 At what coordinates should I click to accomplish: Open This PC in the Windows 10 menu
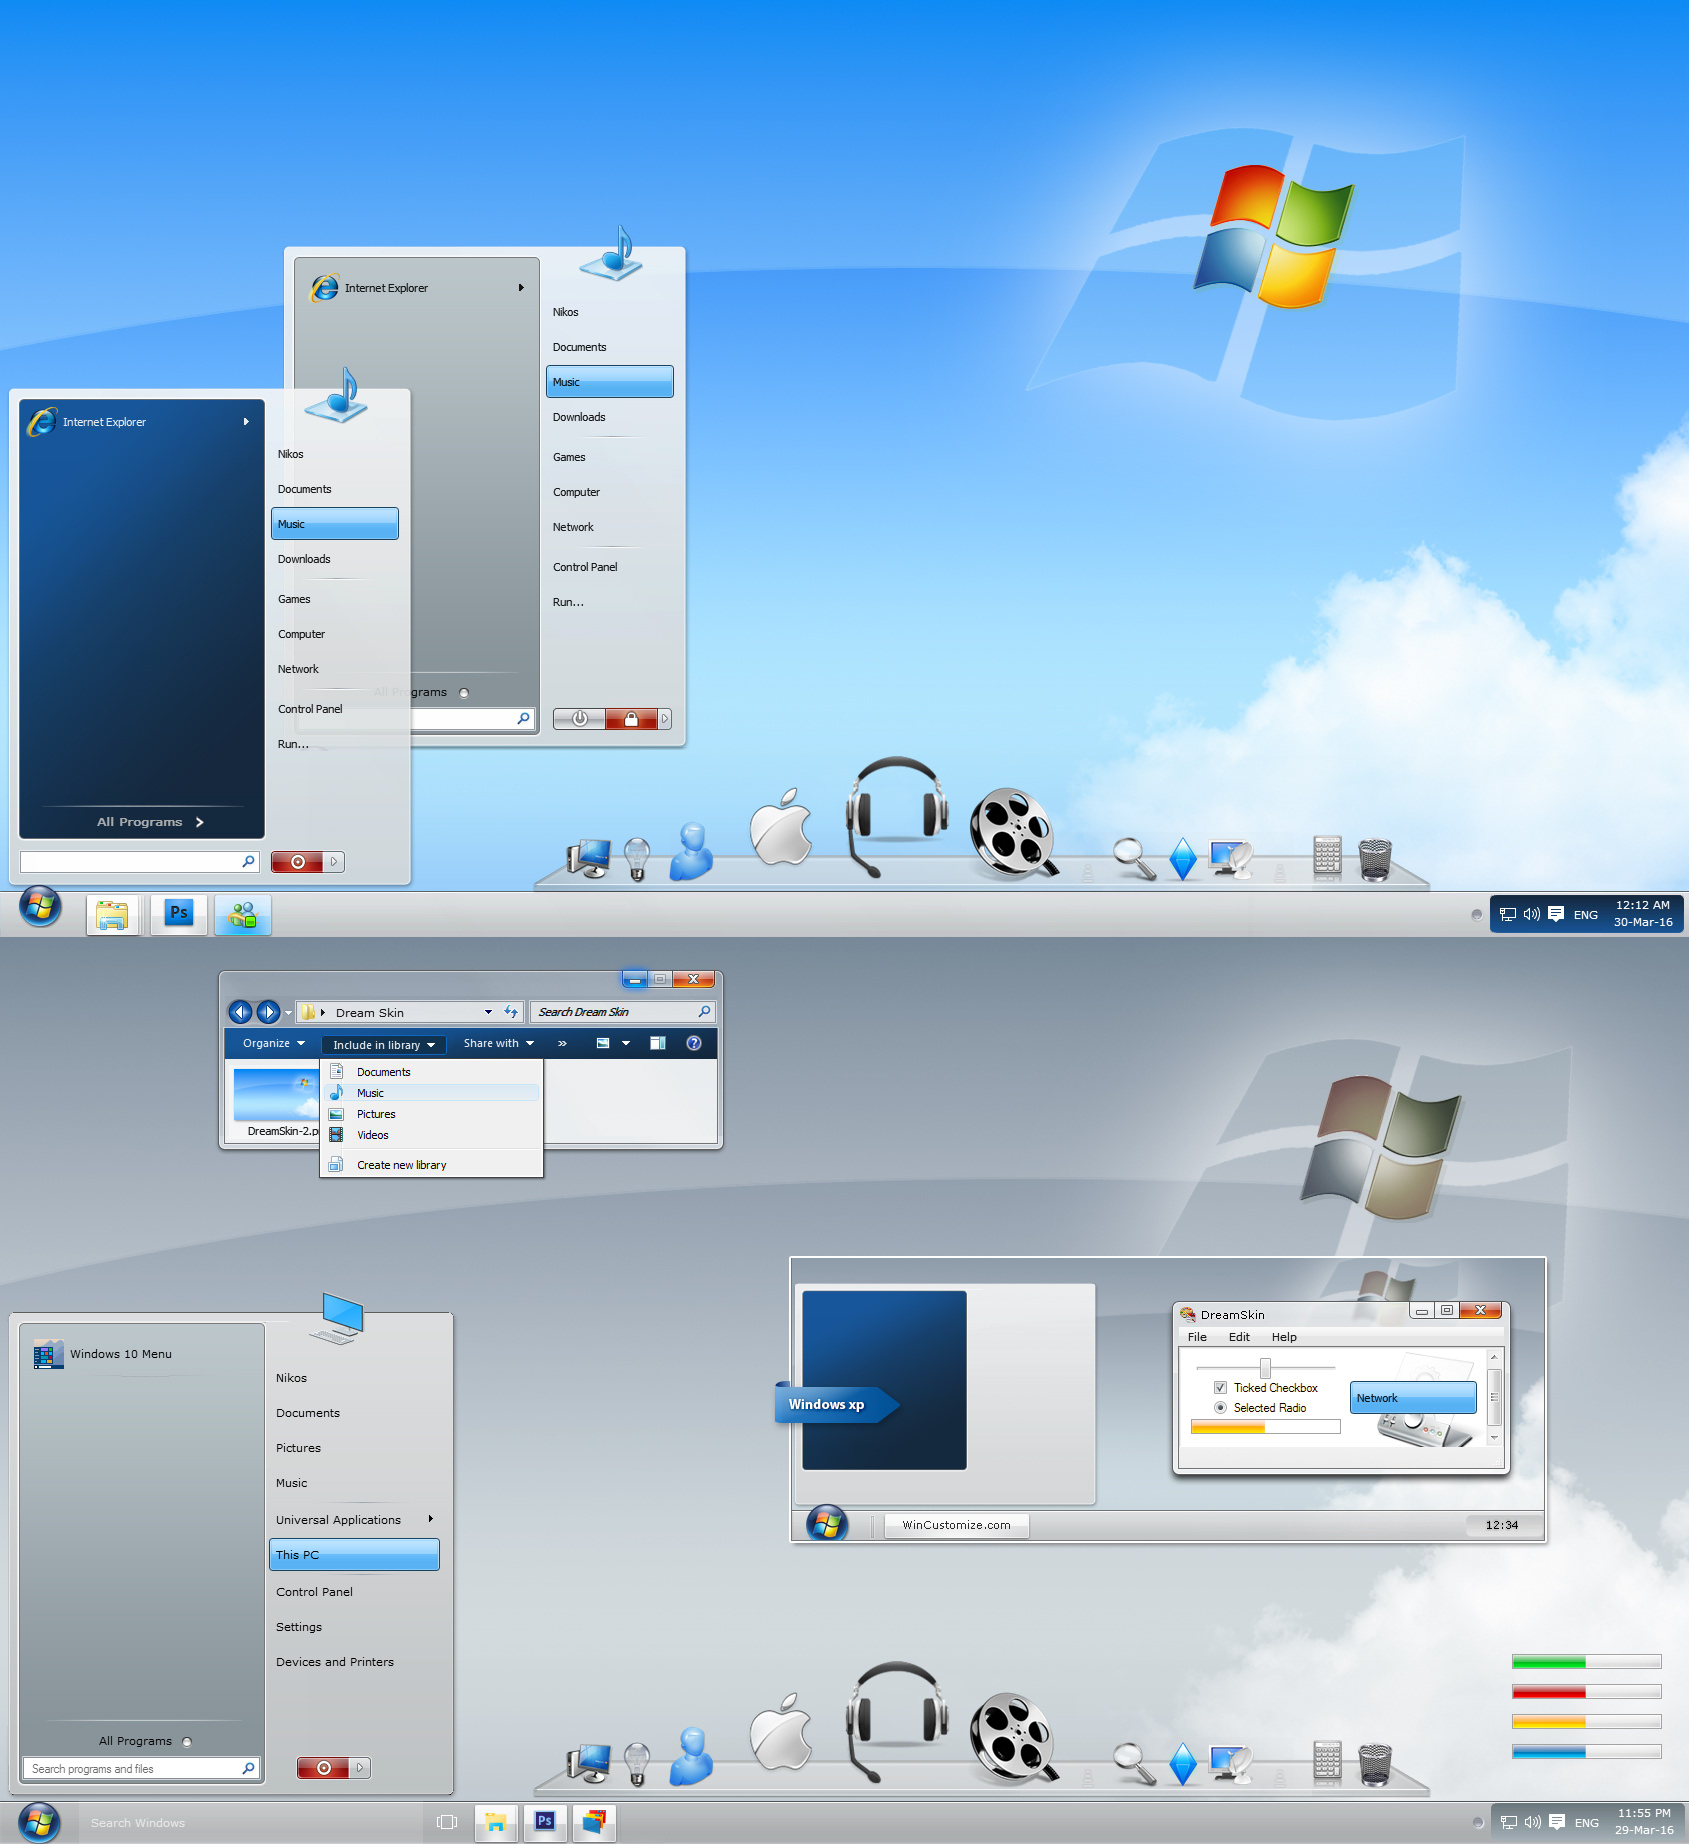[354, 1555]
